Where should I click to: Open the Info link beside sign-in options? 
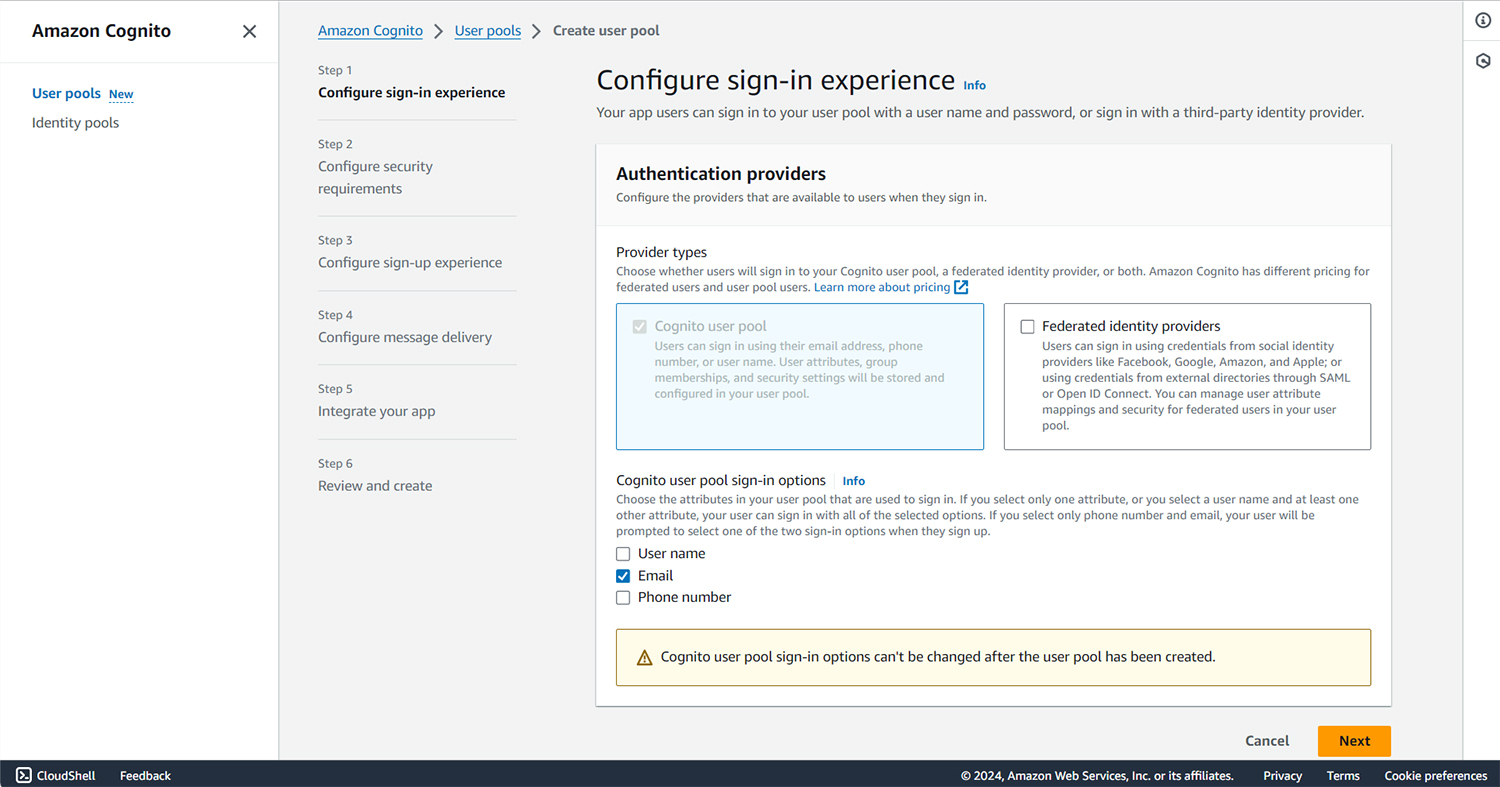(x=853, y=481)
